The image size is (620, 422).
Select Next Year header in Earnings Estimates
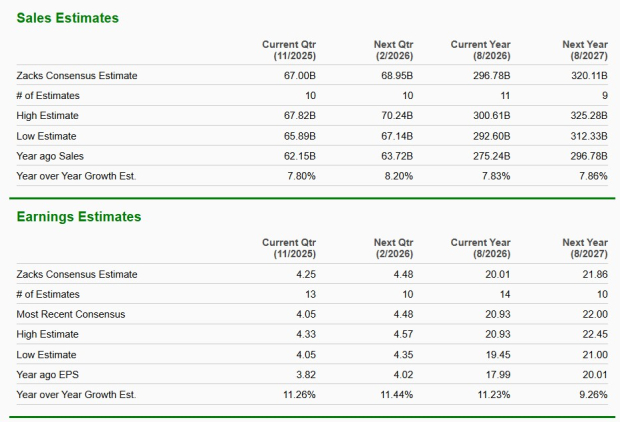click(585, 248)
